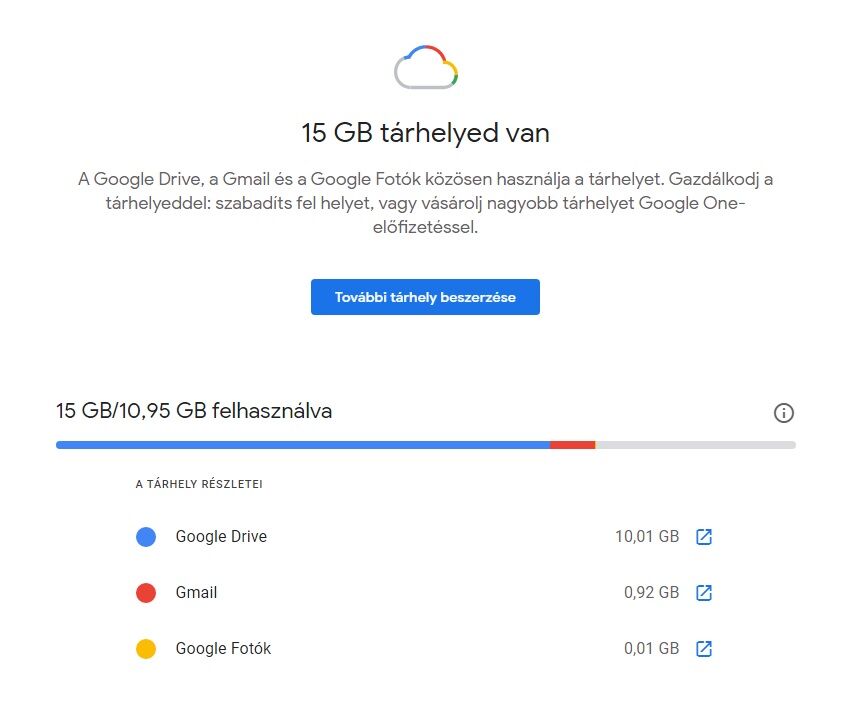Image resolution: width=863 pixels, height=717 pixels.
Task: Open Gmail storage via external-link icon
Action: tap(704, 593)
